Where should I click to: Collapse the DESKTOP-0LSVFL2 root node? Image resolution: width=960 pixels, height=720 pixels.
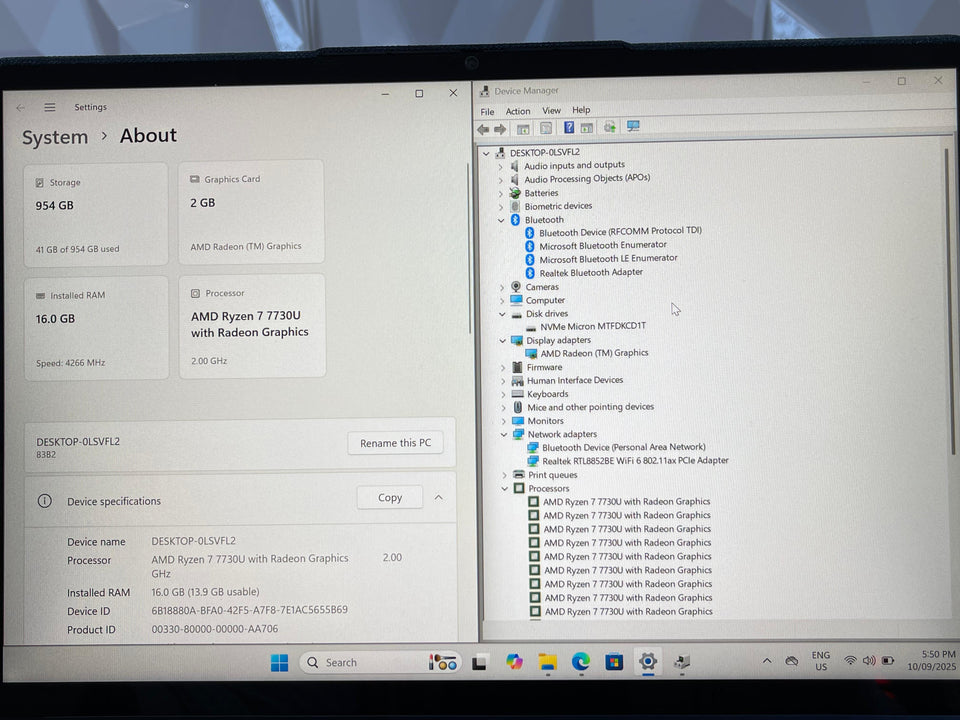486,153
